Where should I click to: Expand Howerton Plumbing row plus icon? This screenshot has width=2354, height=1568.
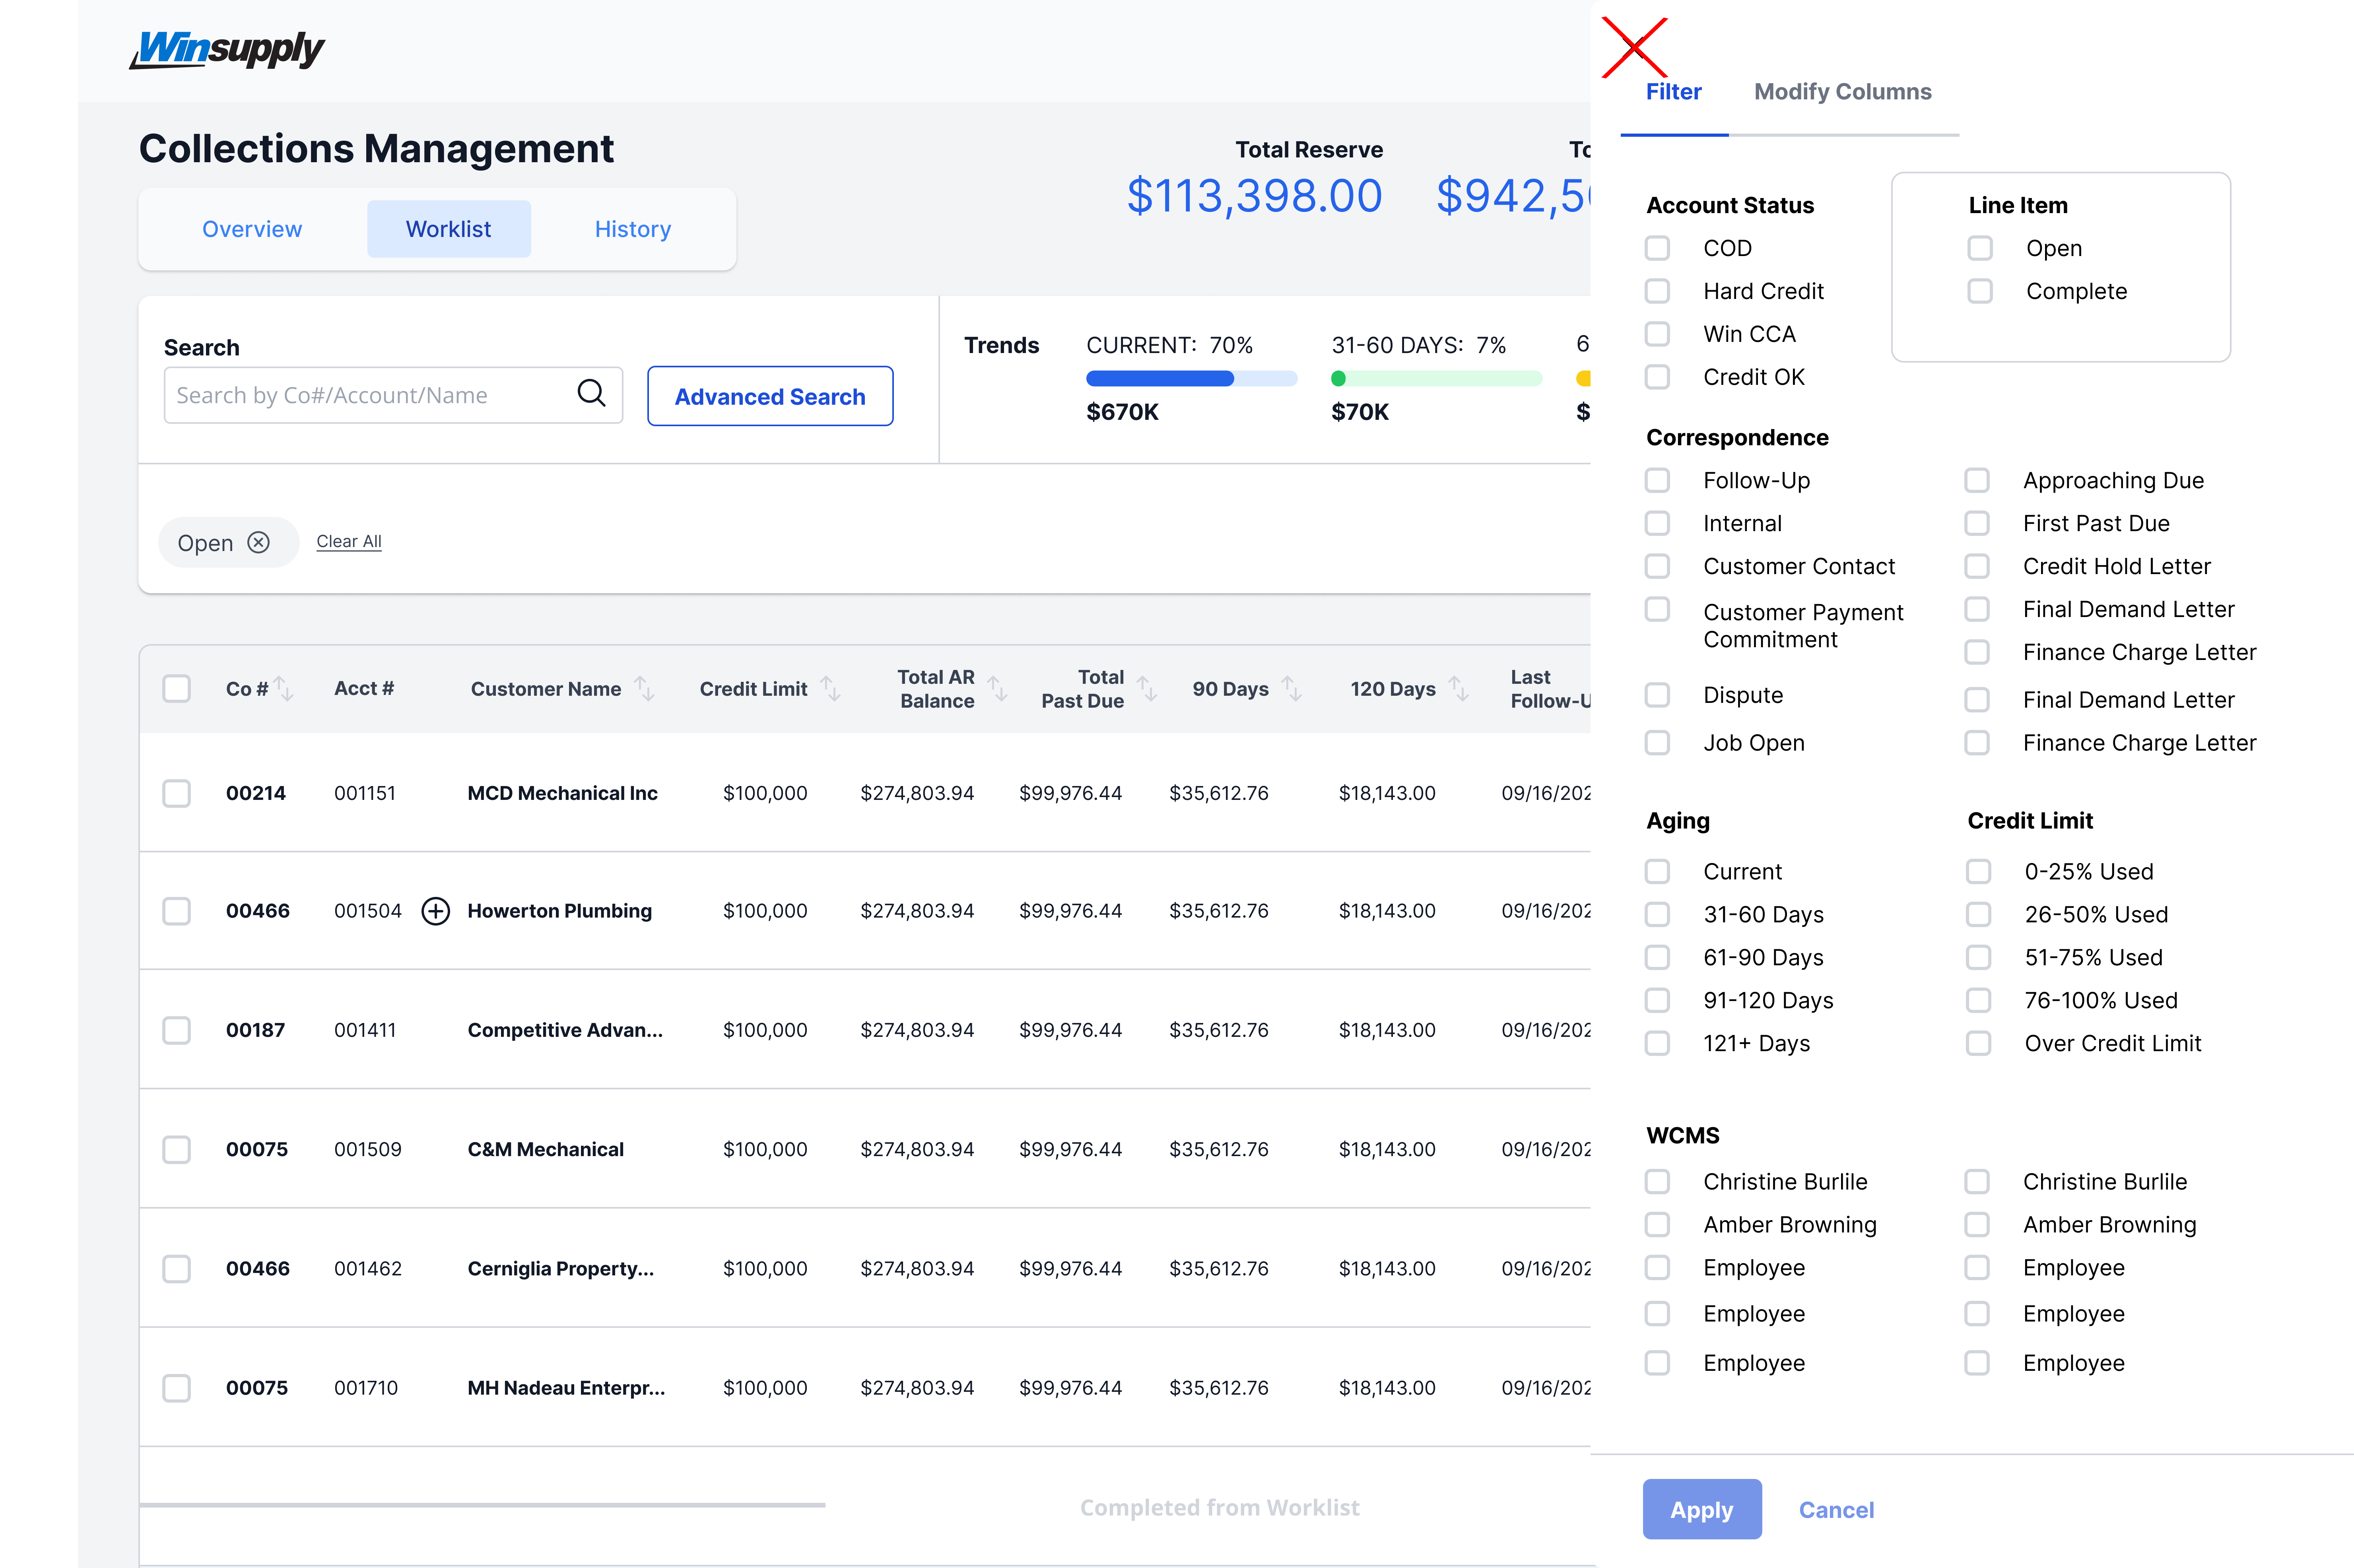coord(435,911)
